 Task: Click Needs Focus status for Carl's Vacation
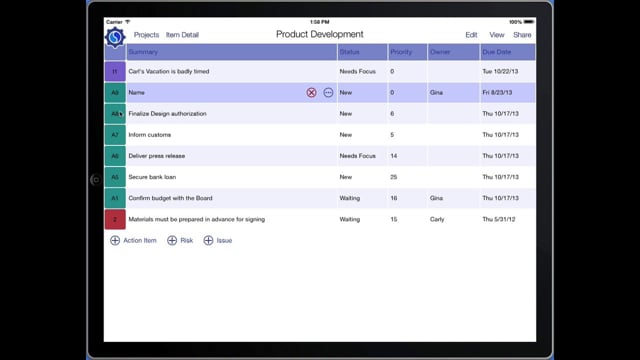(357, 71)
